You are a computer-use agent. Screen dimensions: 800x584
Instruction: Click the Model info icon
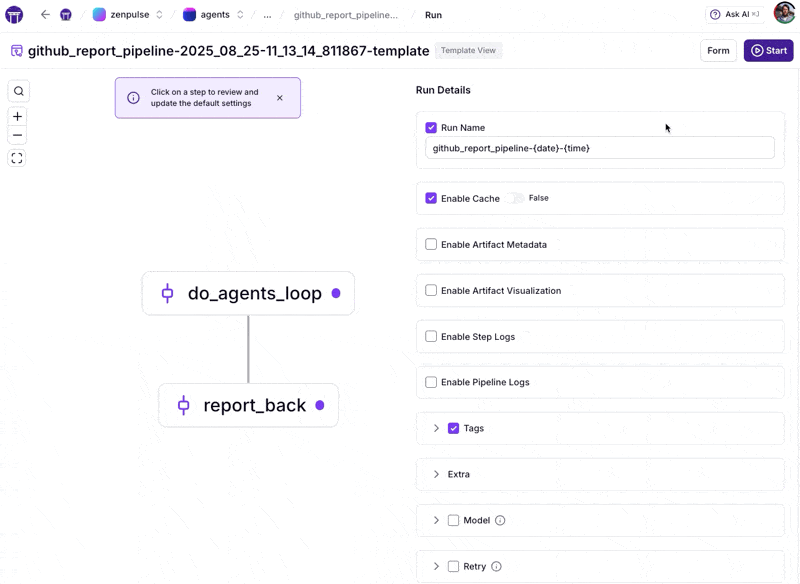pyautogui.click(x=500, y=520)
